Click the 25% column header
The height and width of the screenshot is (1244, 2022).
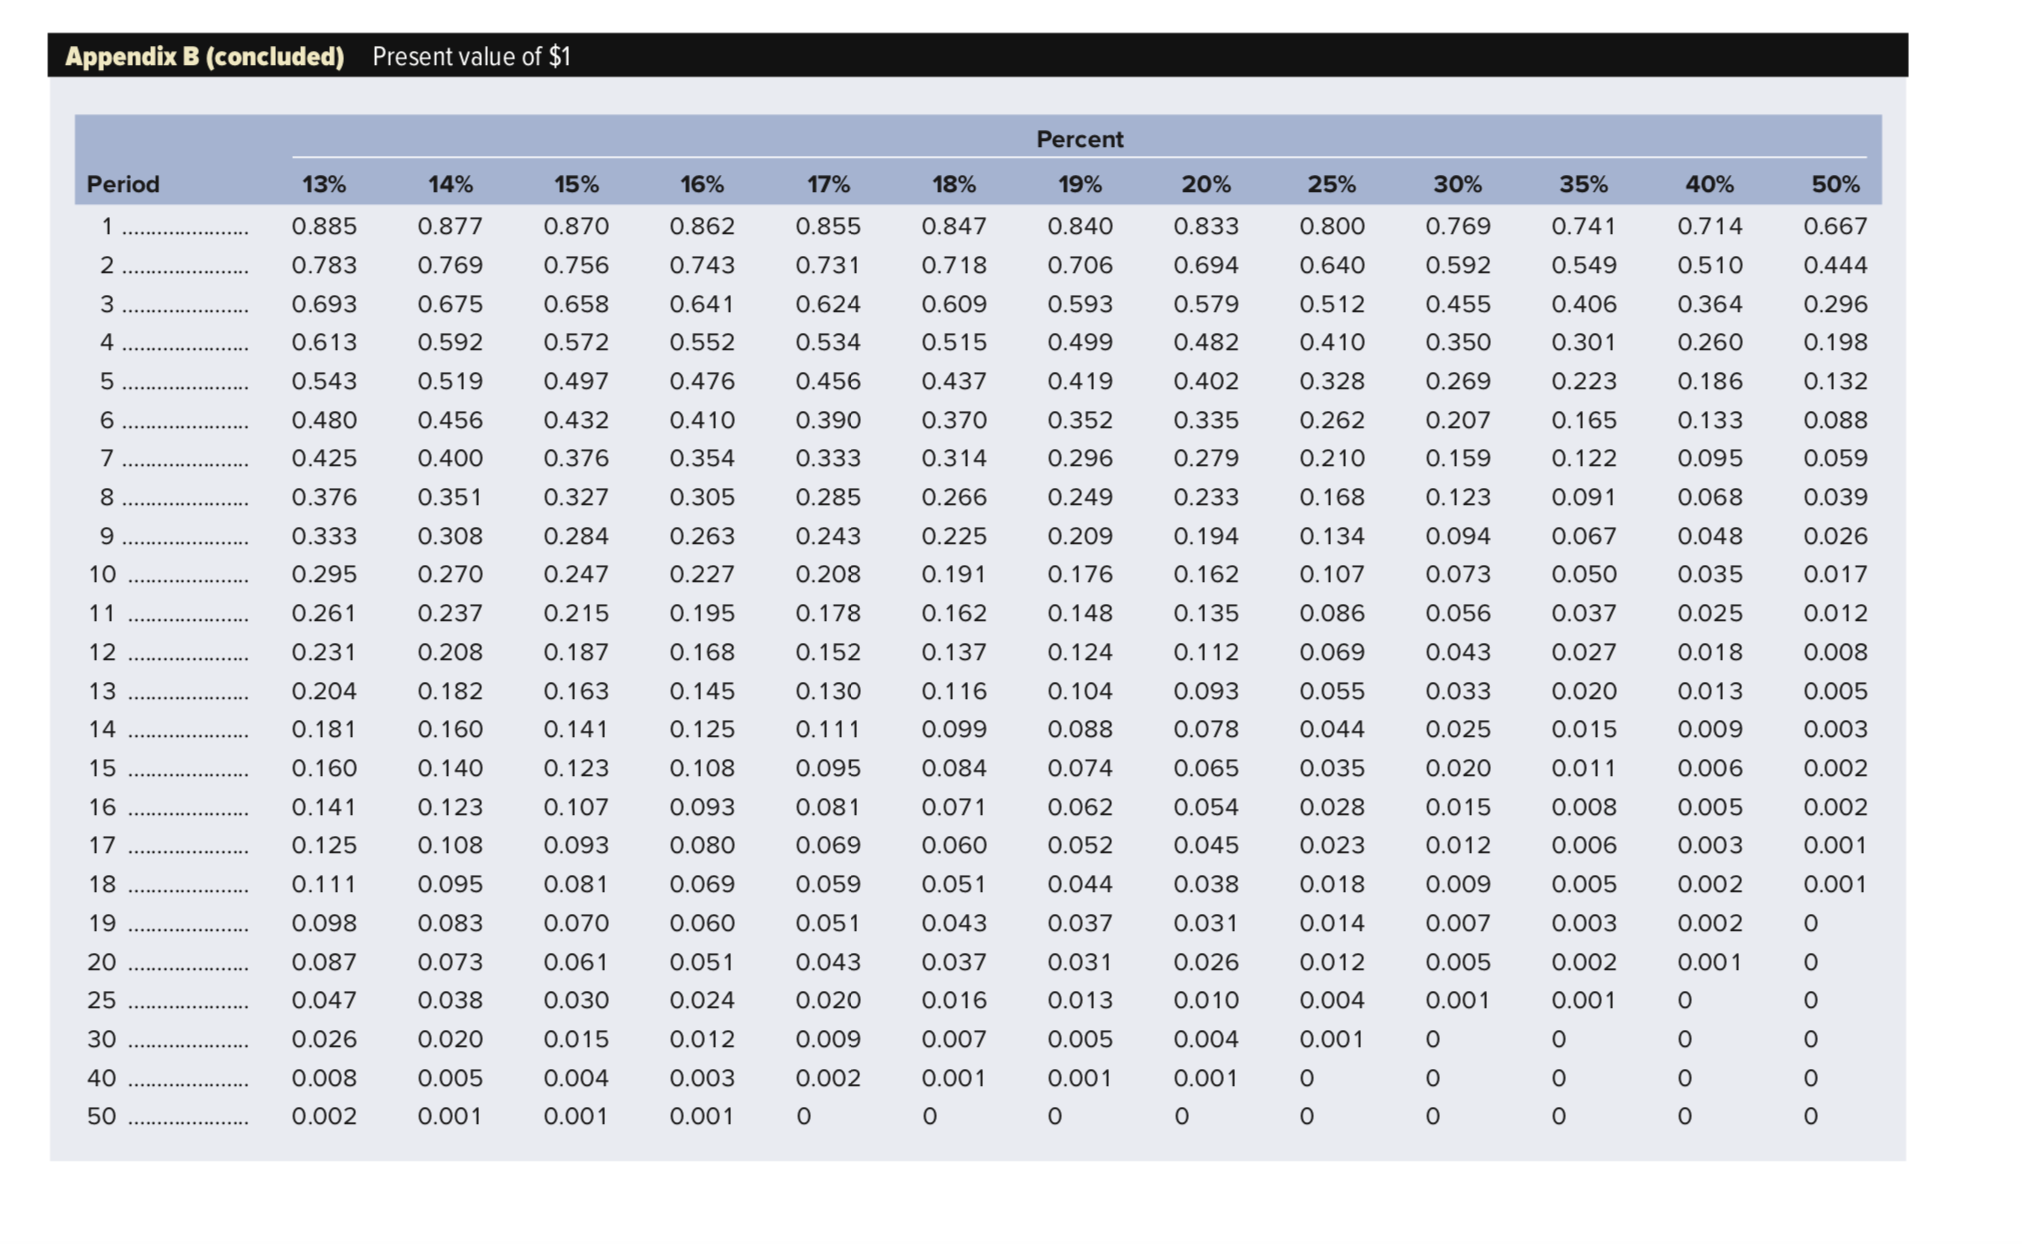pyautogui.click(x=1330, y=183)
